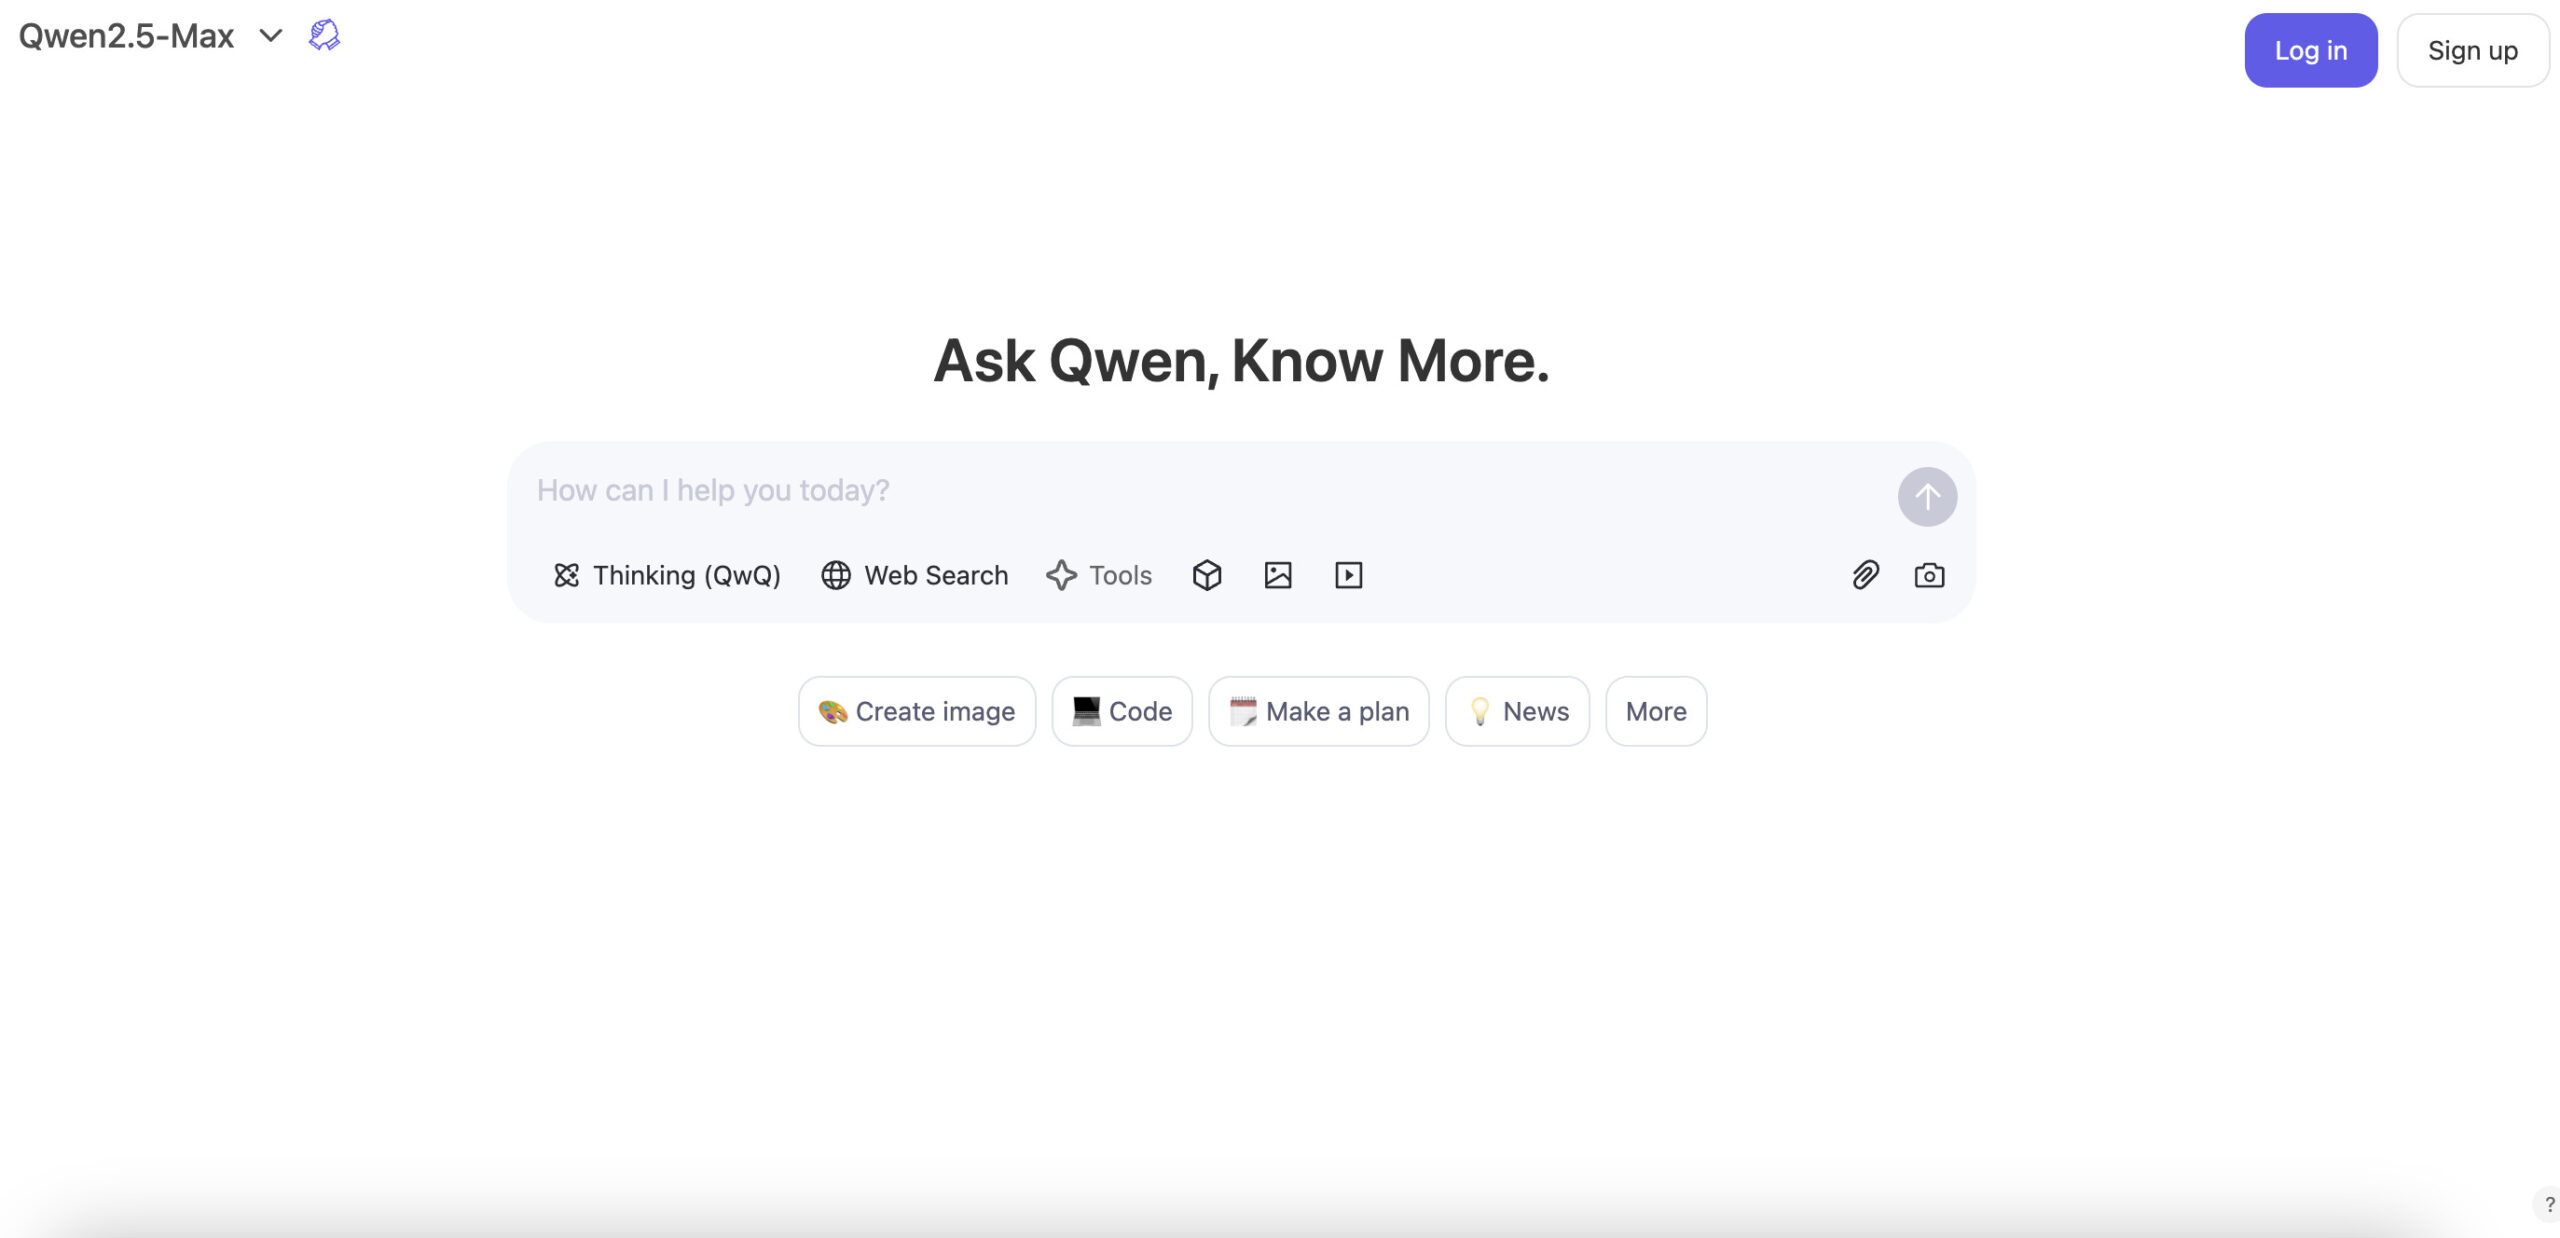Open the Tools menu in input bar
Screen dimensions: 2560x1238
(x=1099, y=575)
